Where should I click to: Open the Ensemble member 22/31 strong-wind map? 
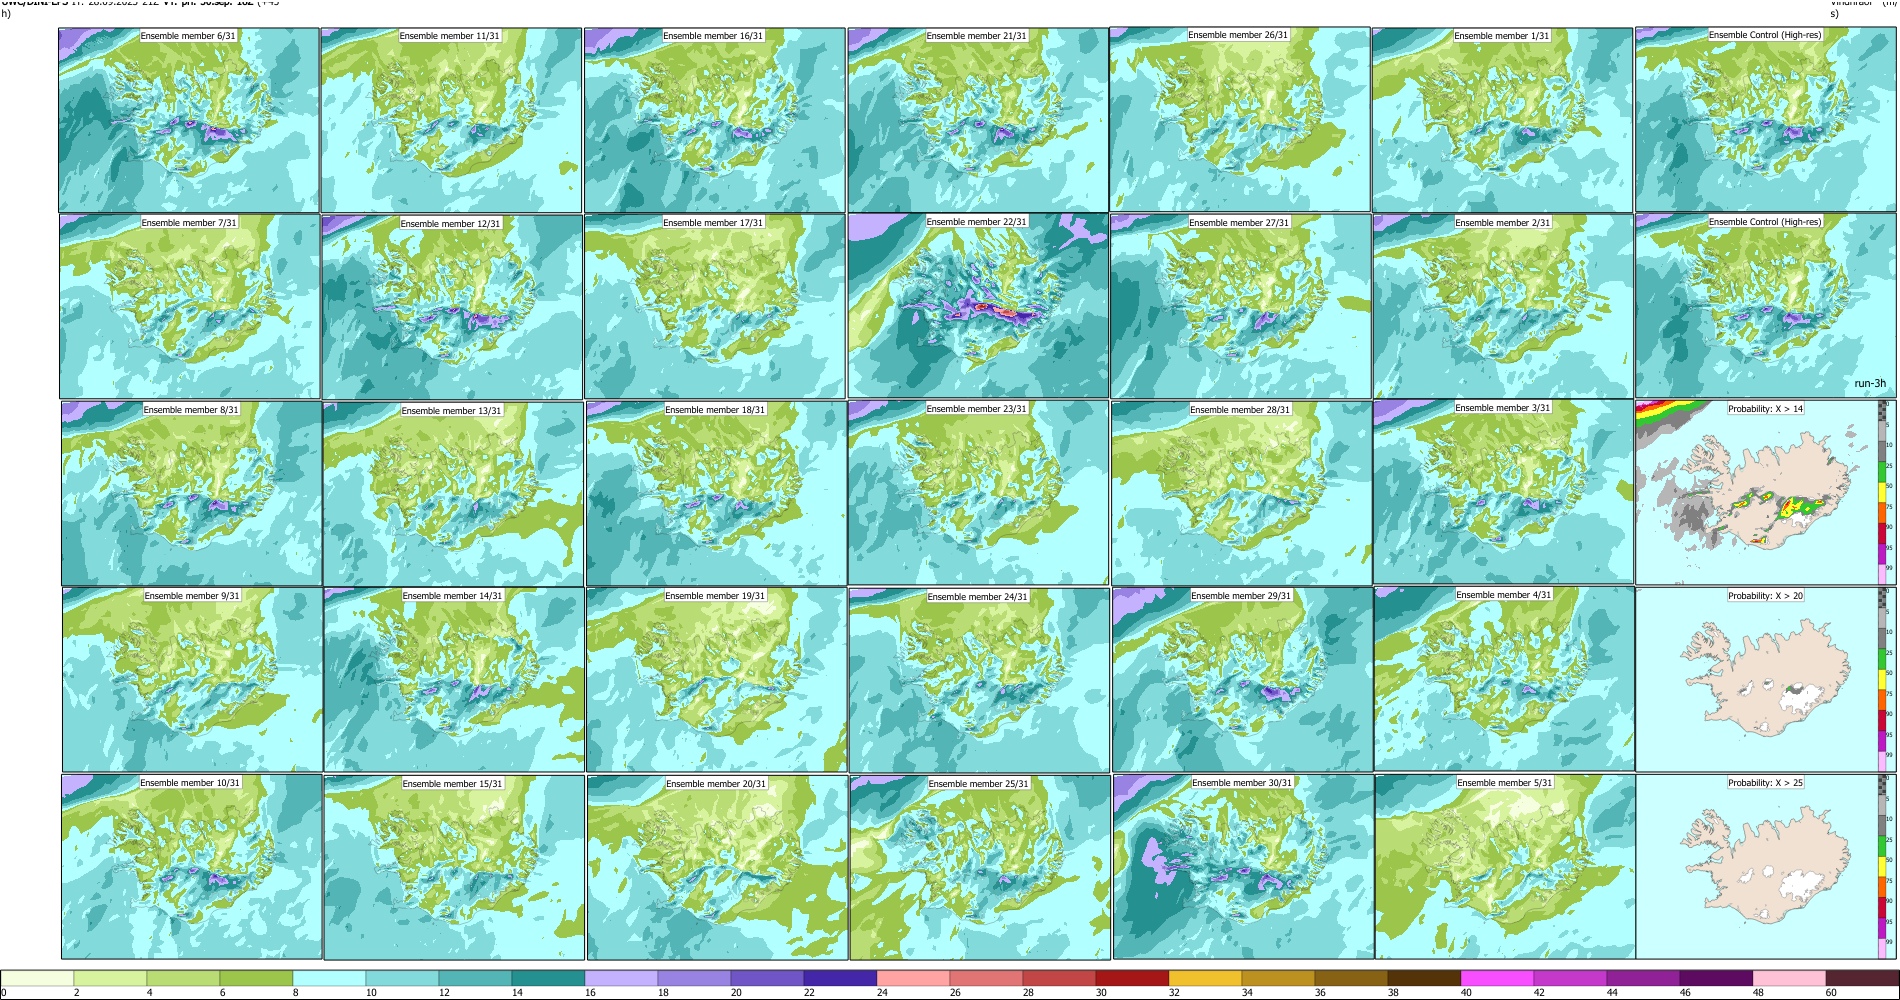point(978,306)
